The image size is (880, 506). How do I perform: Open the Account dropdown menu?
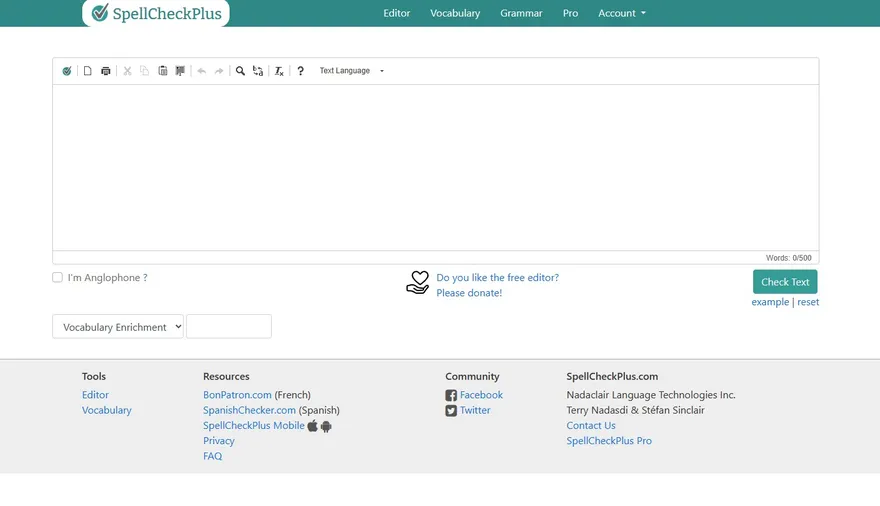click(x=621, y=13)
